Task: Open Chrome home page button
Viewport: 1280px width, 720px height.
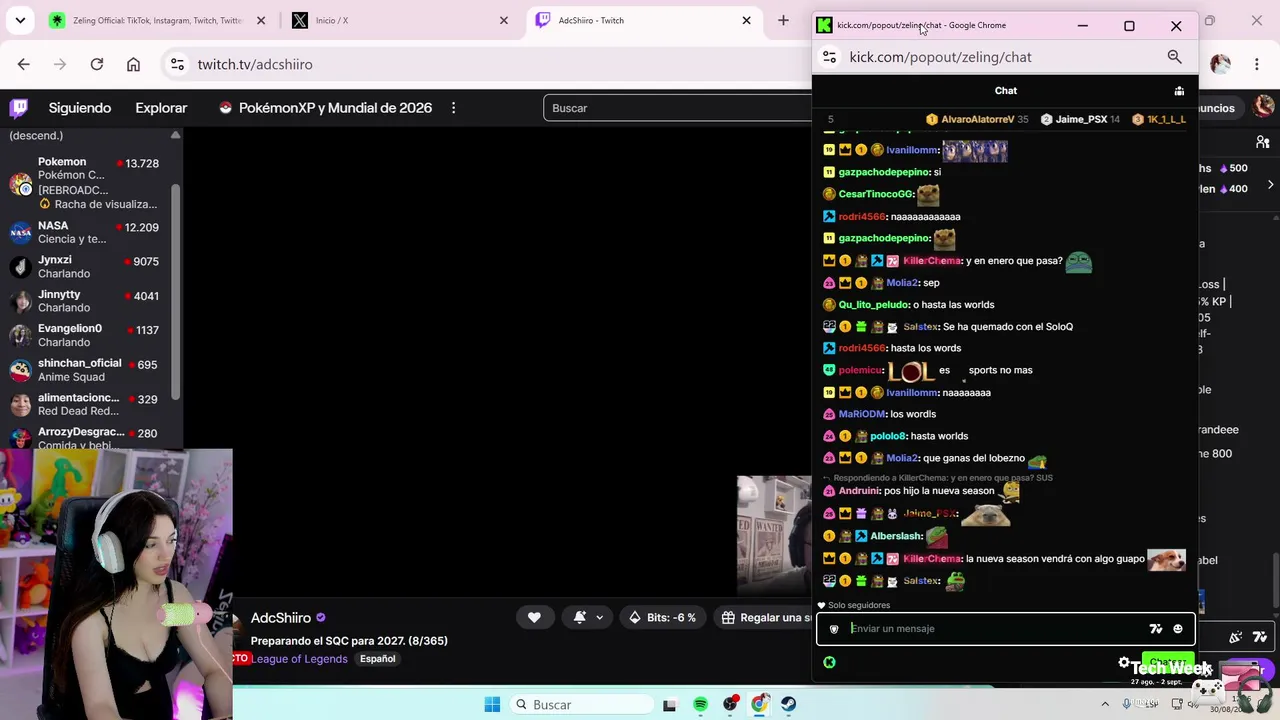Action: click(x=133, y=64)
